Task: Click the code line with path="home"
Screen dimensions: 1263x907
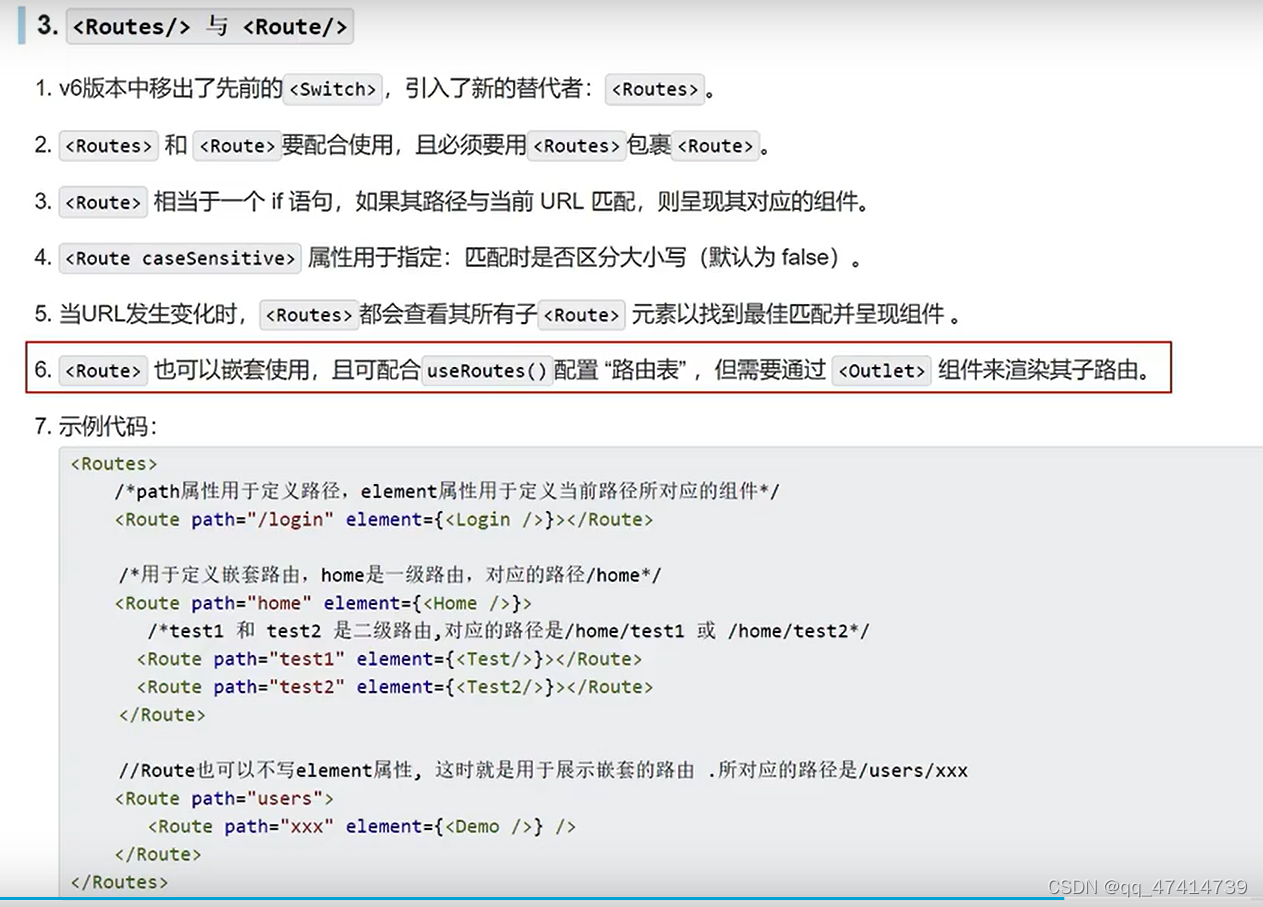Action: (323, 603)
